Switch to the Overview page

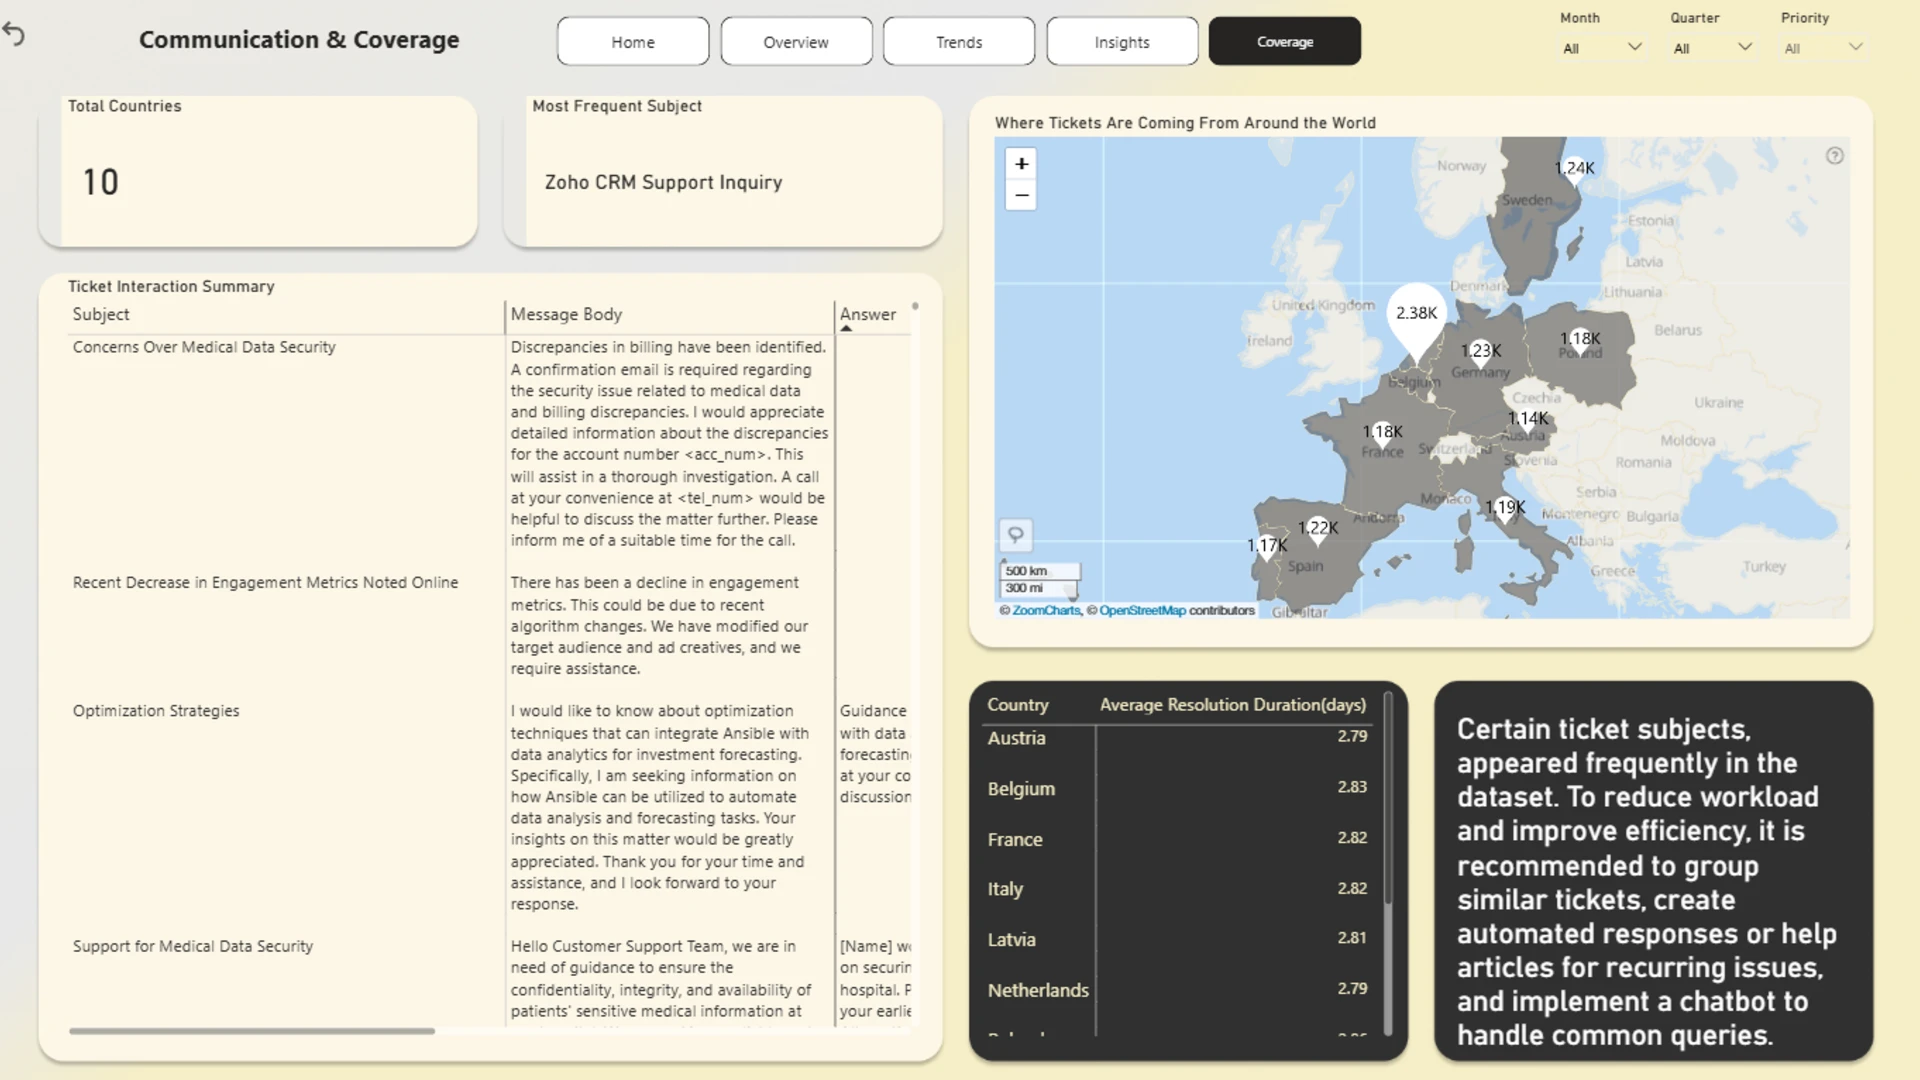coord(796,42)
